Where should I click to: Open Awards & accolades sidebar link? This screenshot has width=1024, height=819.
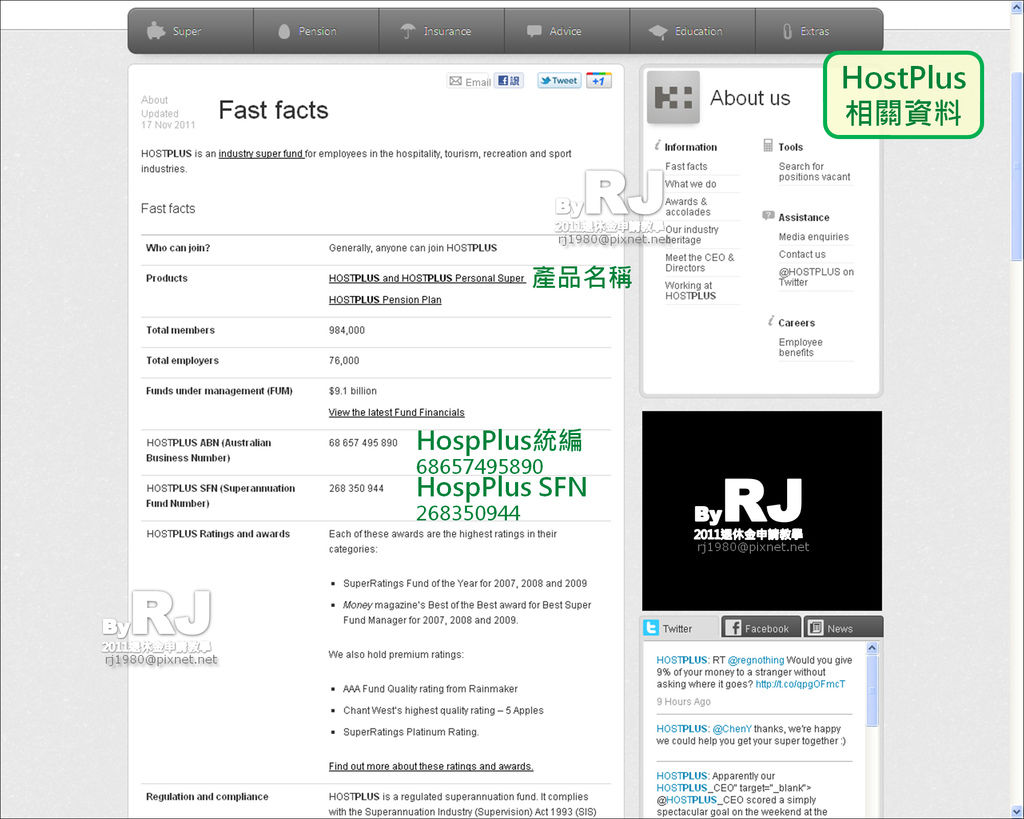pos(688,206)
